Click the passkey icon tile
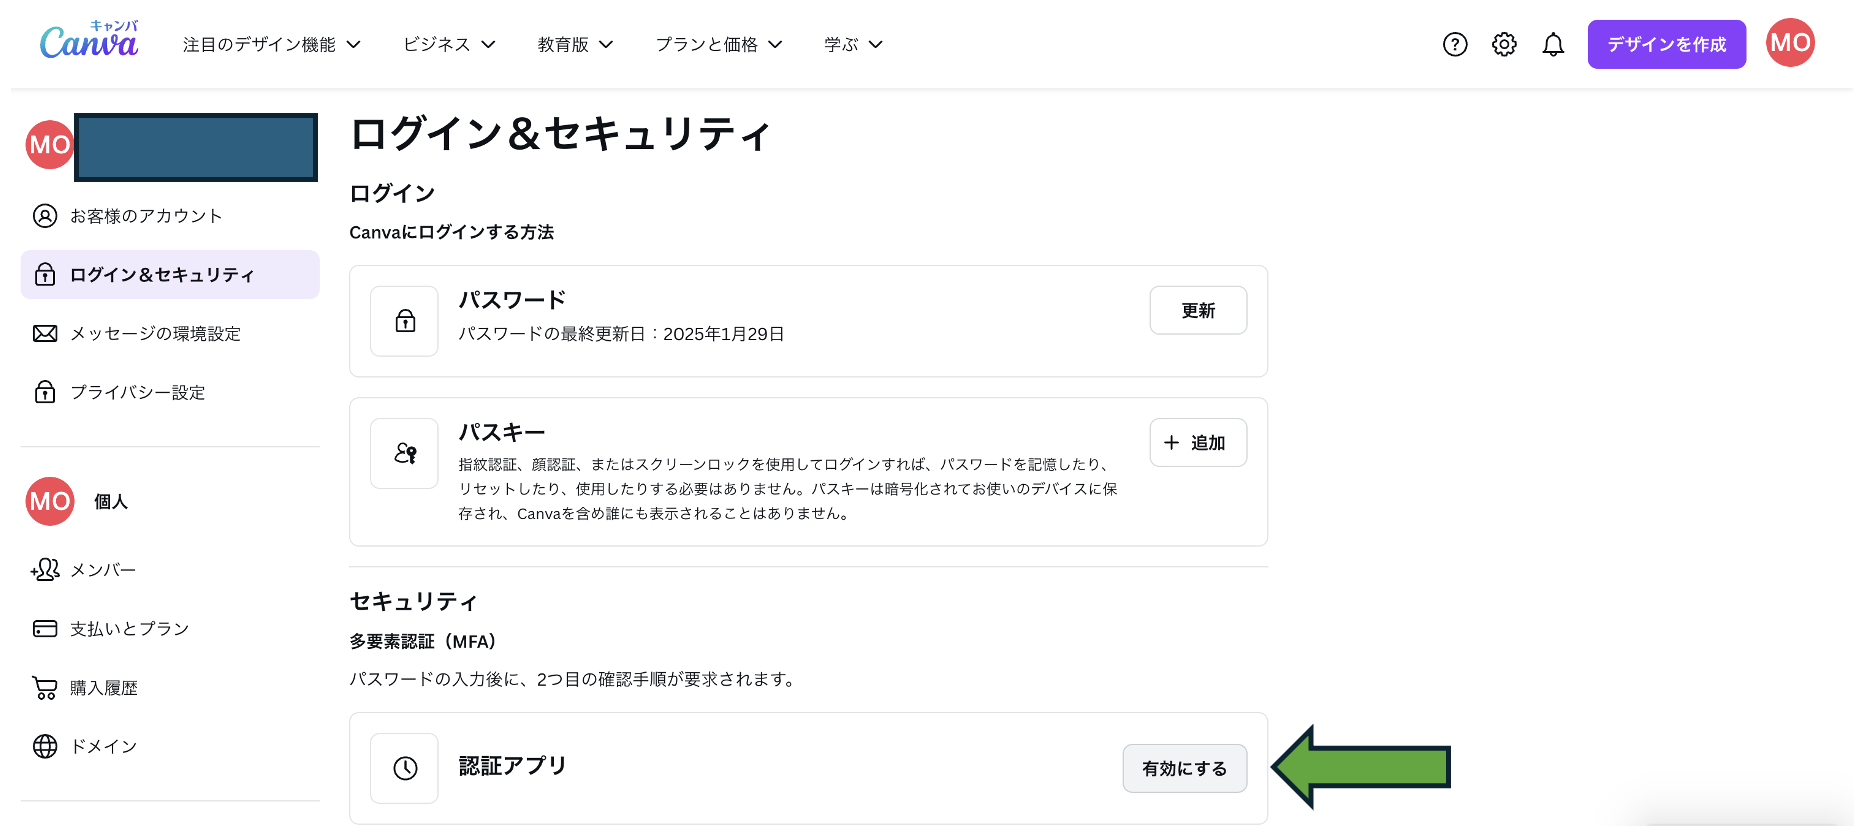Screen dimensions: 1856x832 pyautogui.click(x=404, y=453)
